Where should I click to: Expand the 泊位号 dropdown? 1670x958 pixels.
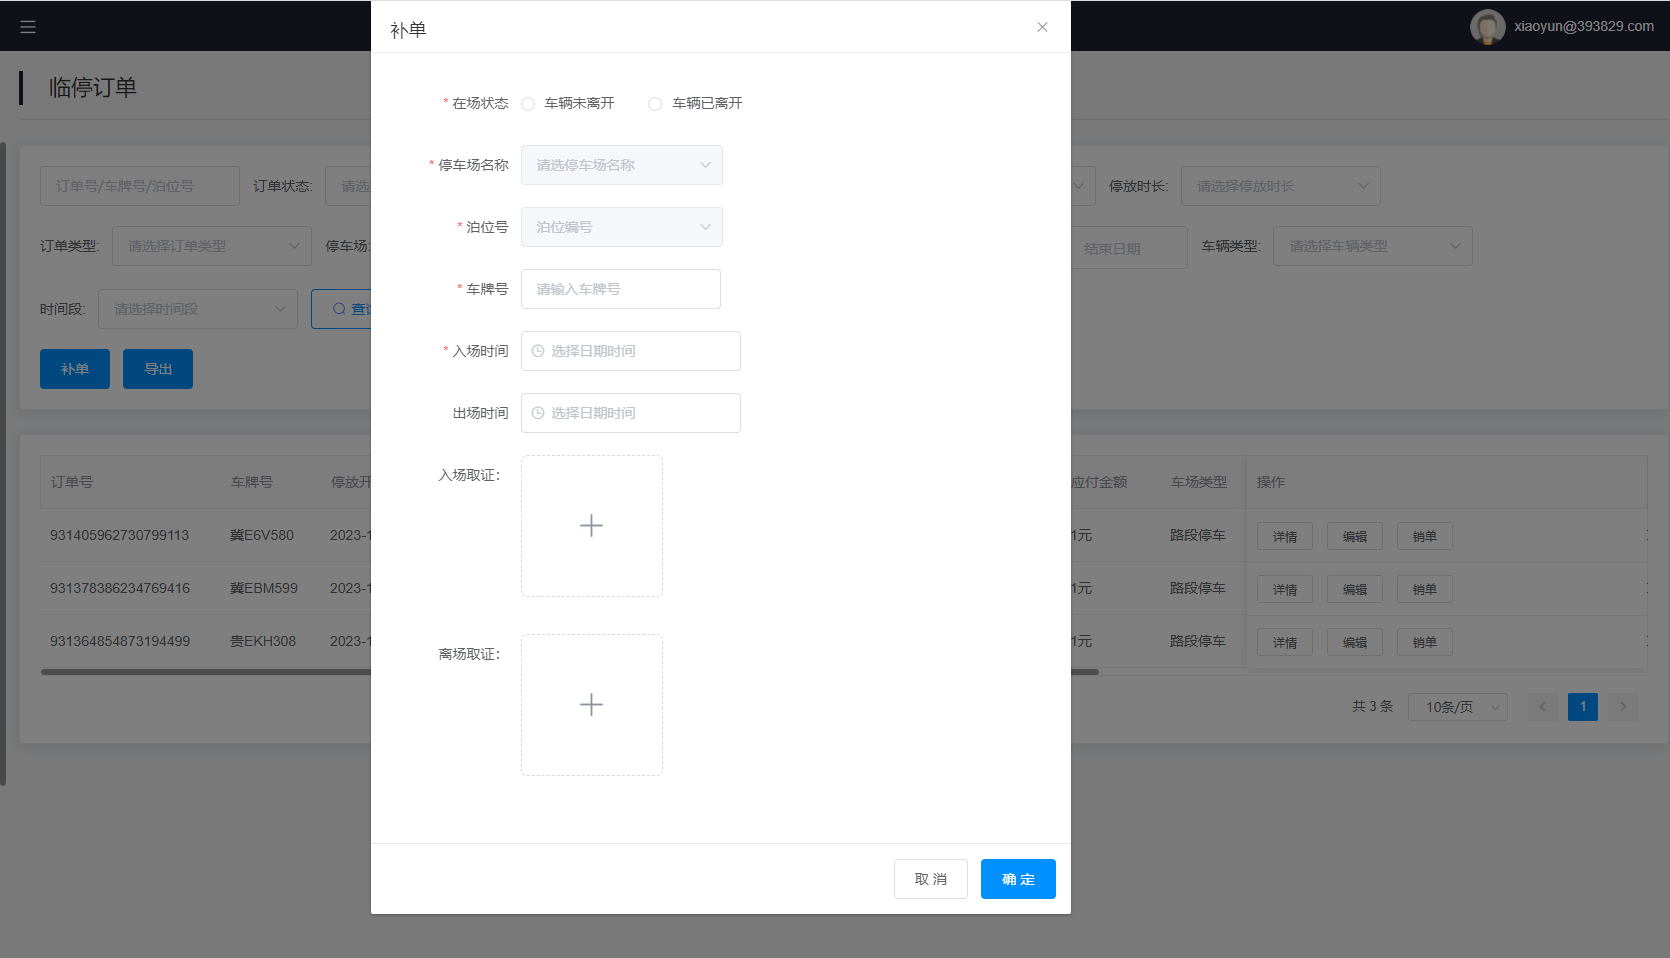coord(621,227)
